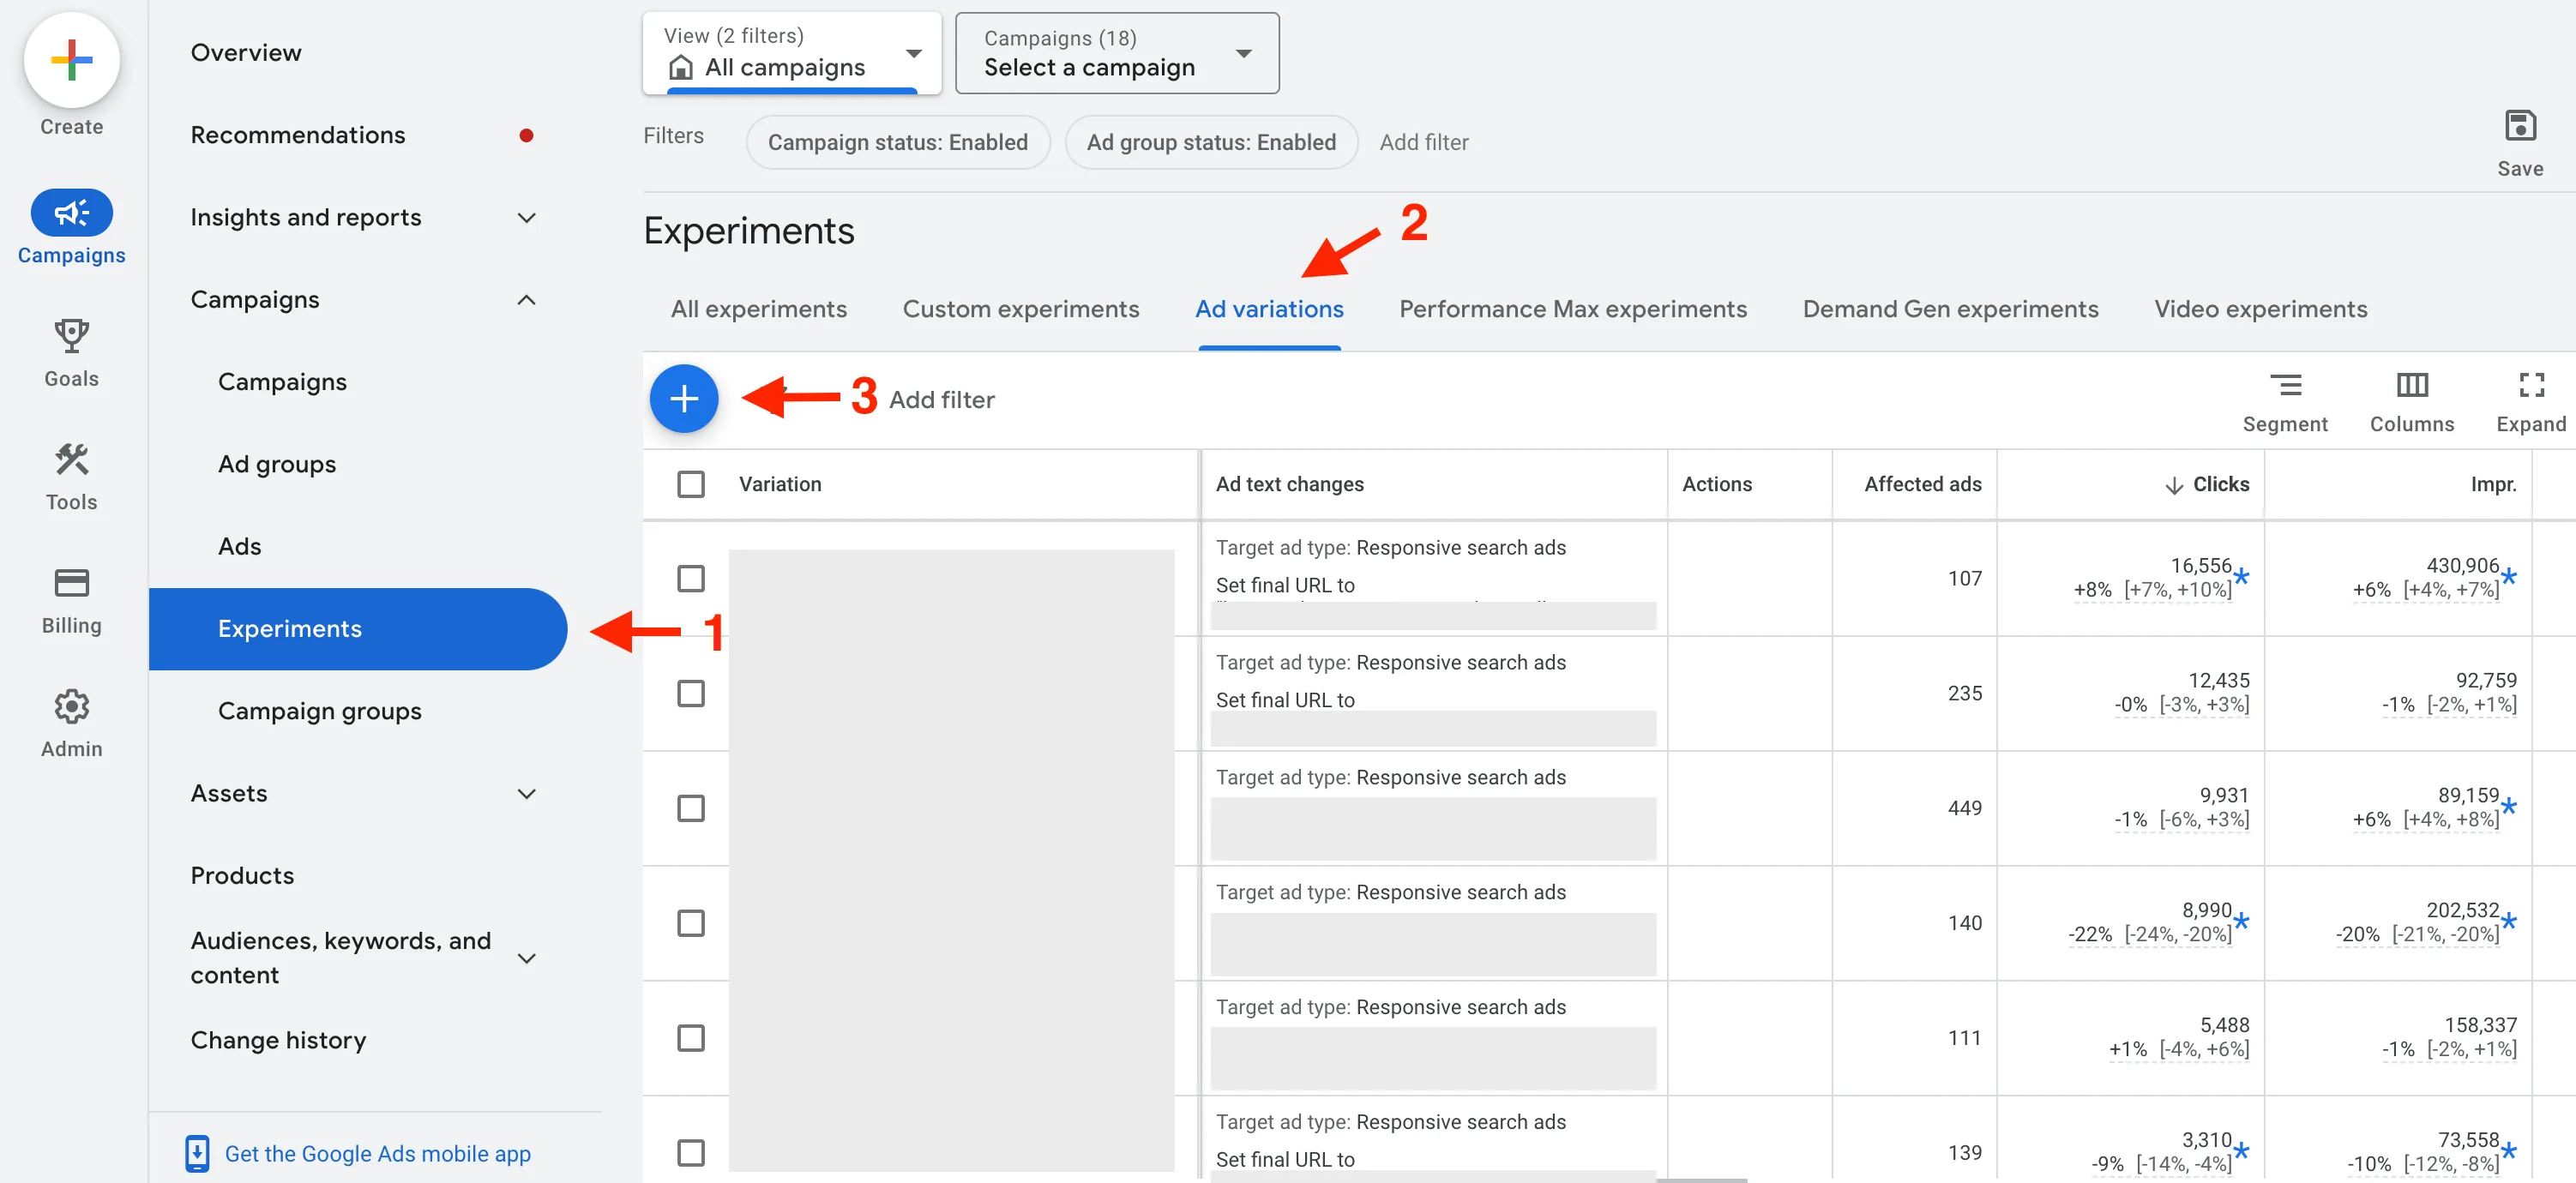
Task: Open Admin gear icon
Action: click(71, 707)
